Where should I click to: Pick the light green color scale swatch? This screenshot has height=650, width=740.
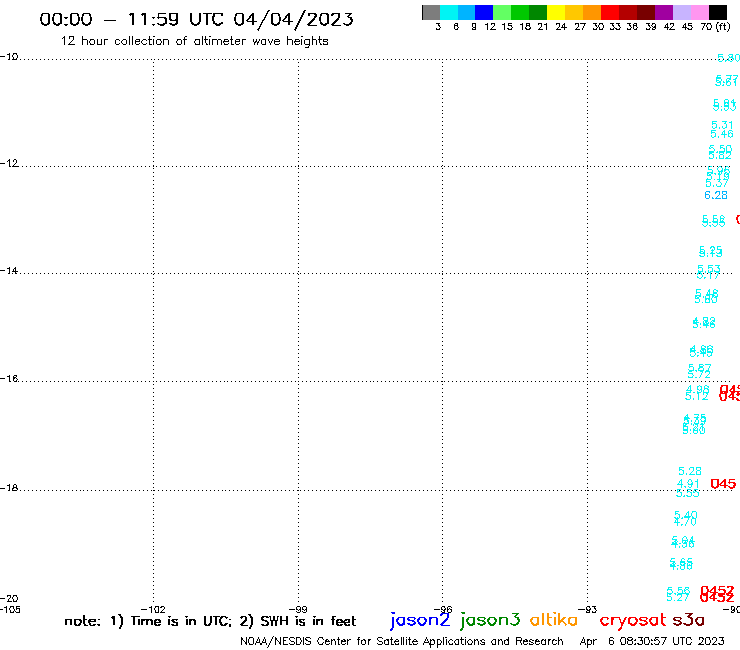tap(502, 12)
